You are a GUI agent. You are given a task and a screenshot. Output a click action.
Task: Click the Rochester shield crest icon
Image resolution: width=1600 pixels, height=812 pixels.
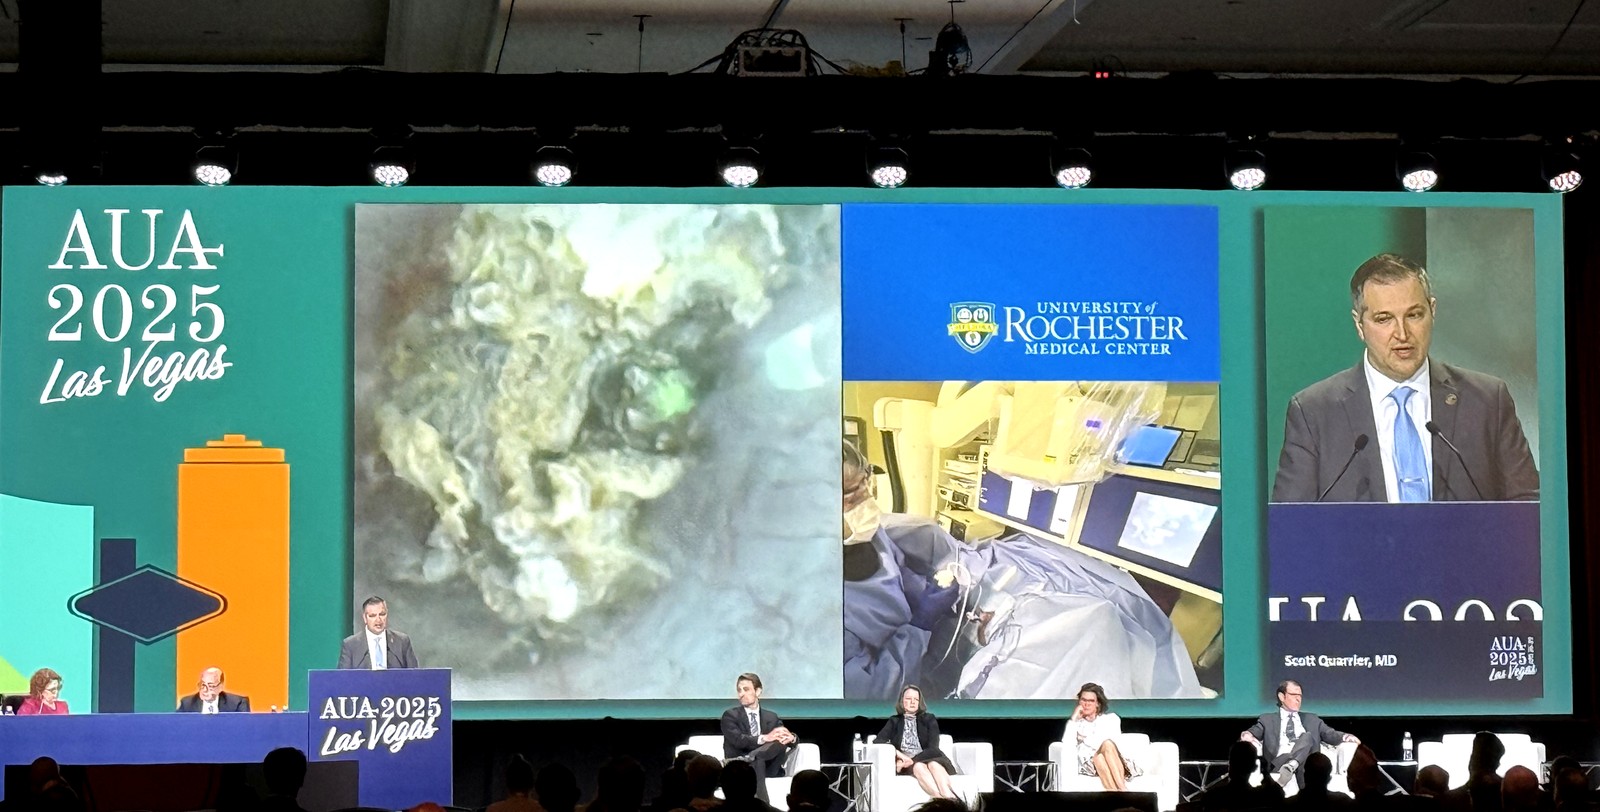972,327
